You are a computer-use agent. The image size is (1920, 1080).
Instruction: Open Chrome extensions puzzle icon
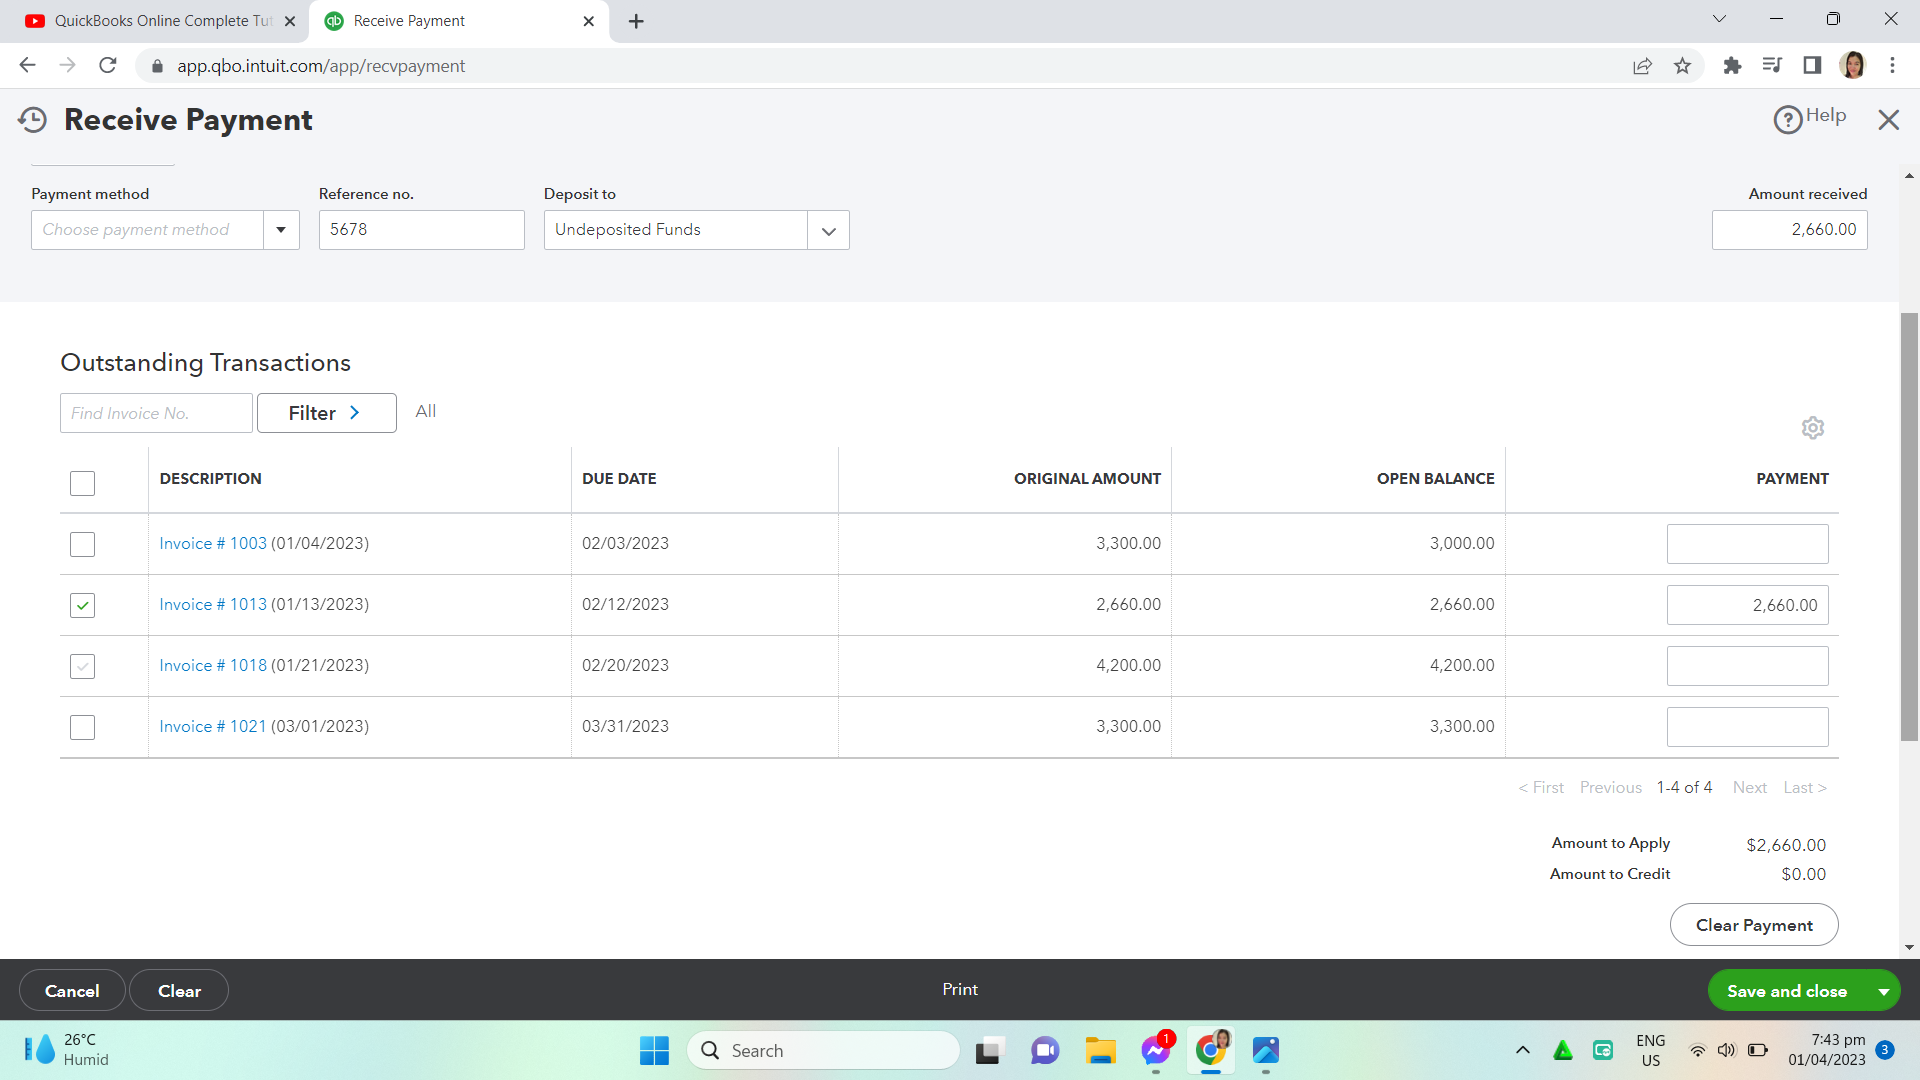pos(1732,66)
